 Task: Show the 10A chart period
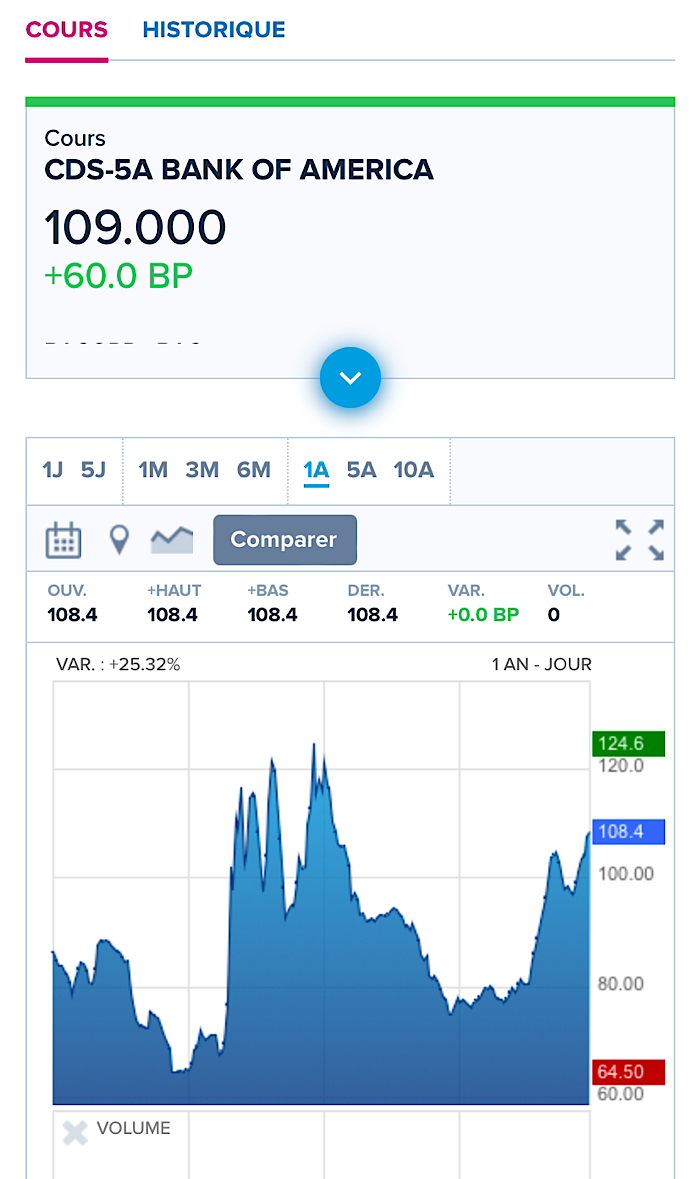(413, 470)
